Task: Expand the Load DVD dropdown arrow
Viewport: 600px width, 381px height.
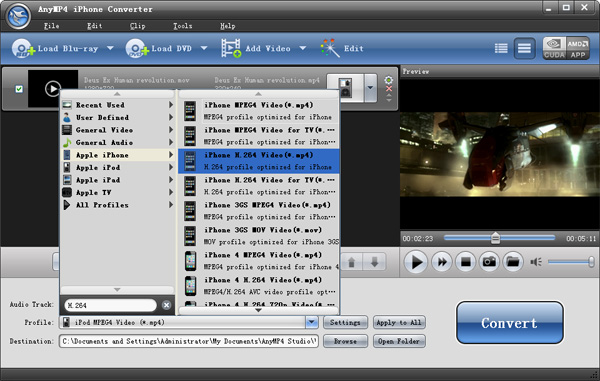Action: (x=204, y=48)
